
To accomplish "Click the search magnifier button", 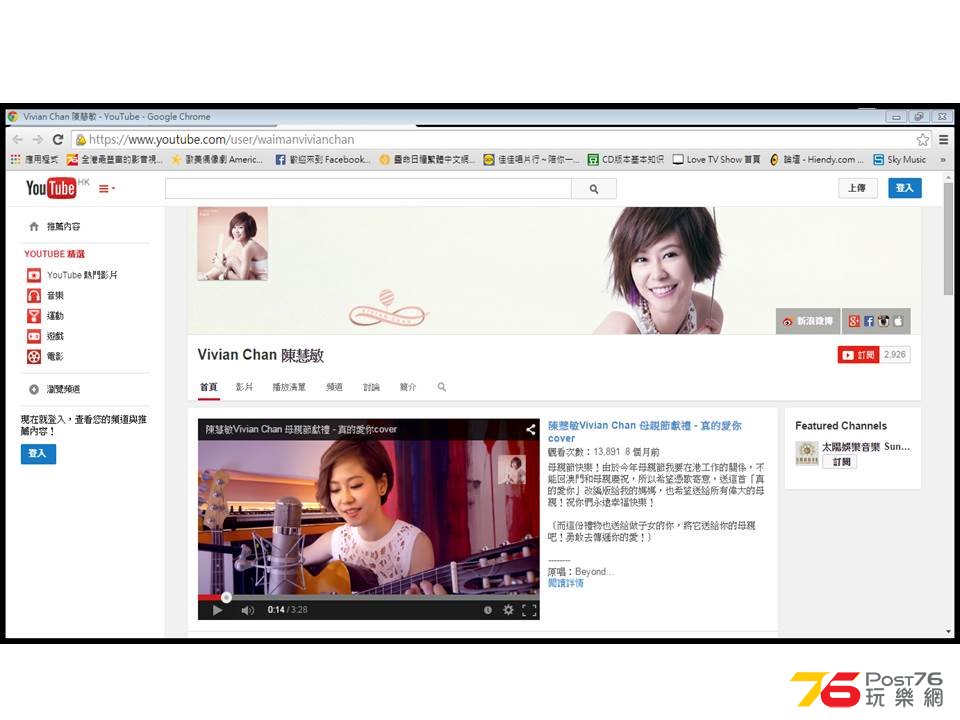I will click(594, 189).
